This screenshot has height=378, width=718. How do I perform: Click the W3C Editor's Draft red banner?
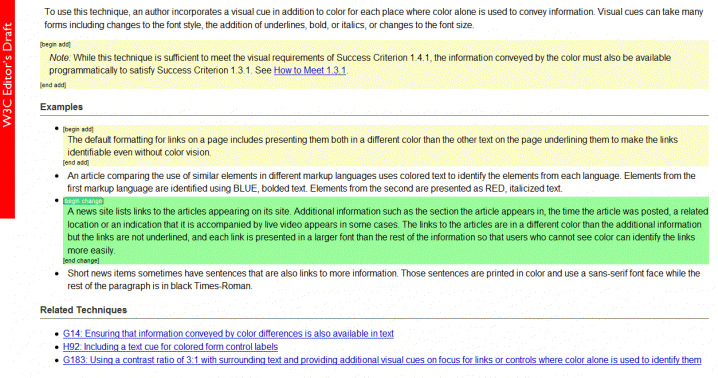point(7,109)
